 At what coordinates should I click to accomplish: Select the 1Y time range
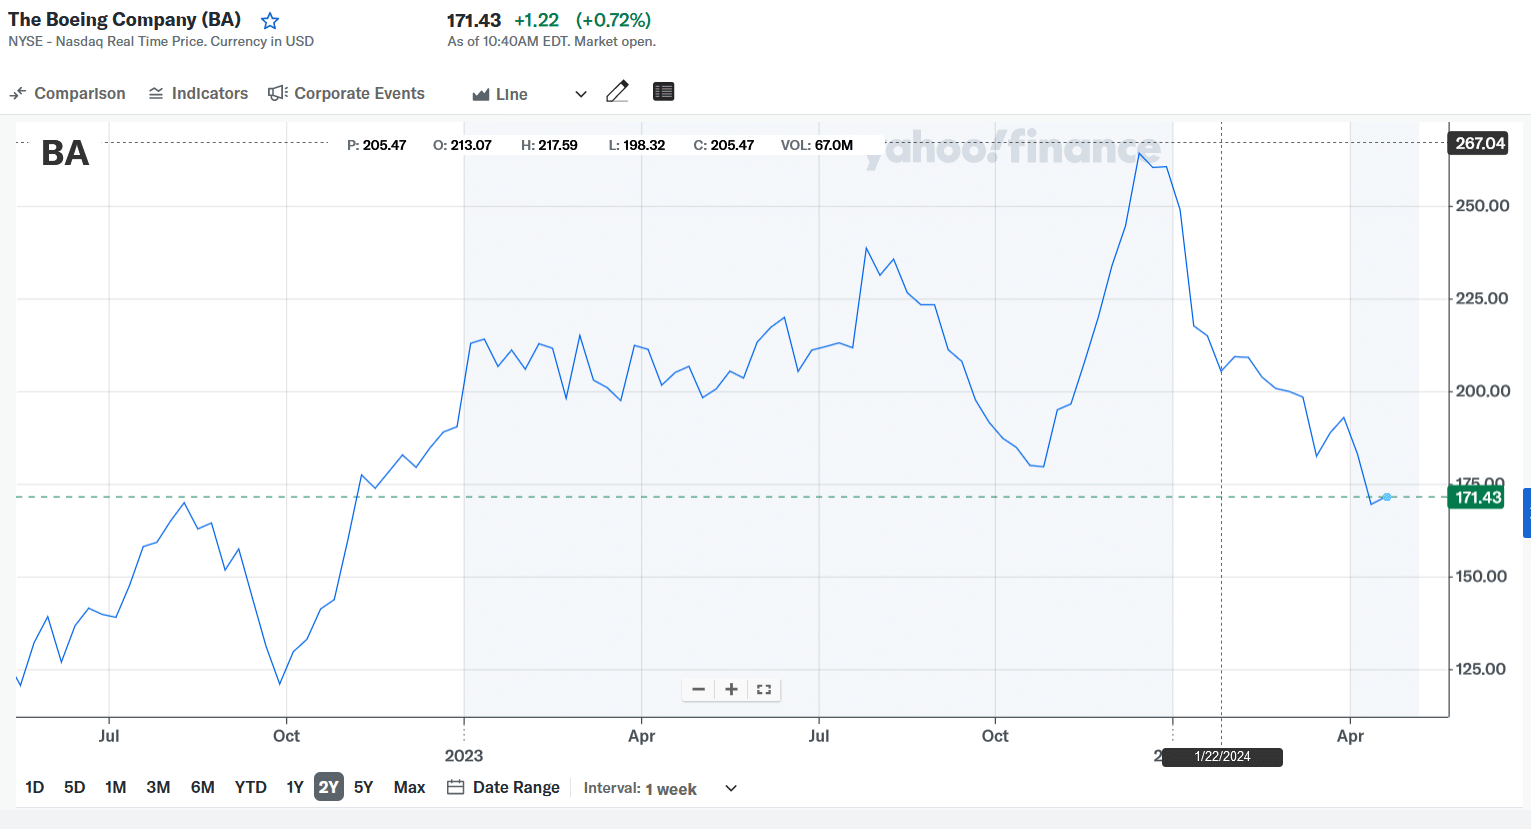coord(295,787)
